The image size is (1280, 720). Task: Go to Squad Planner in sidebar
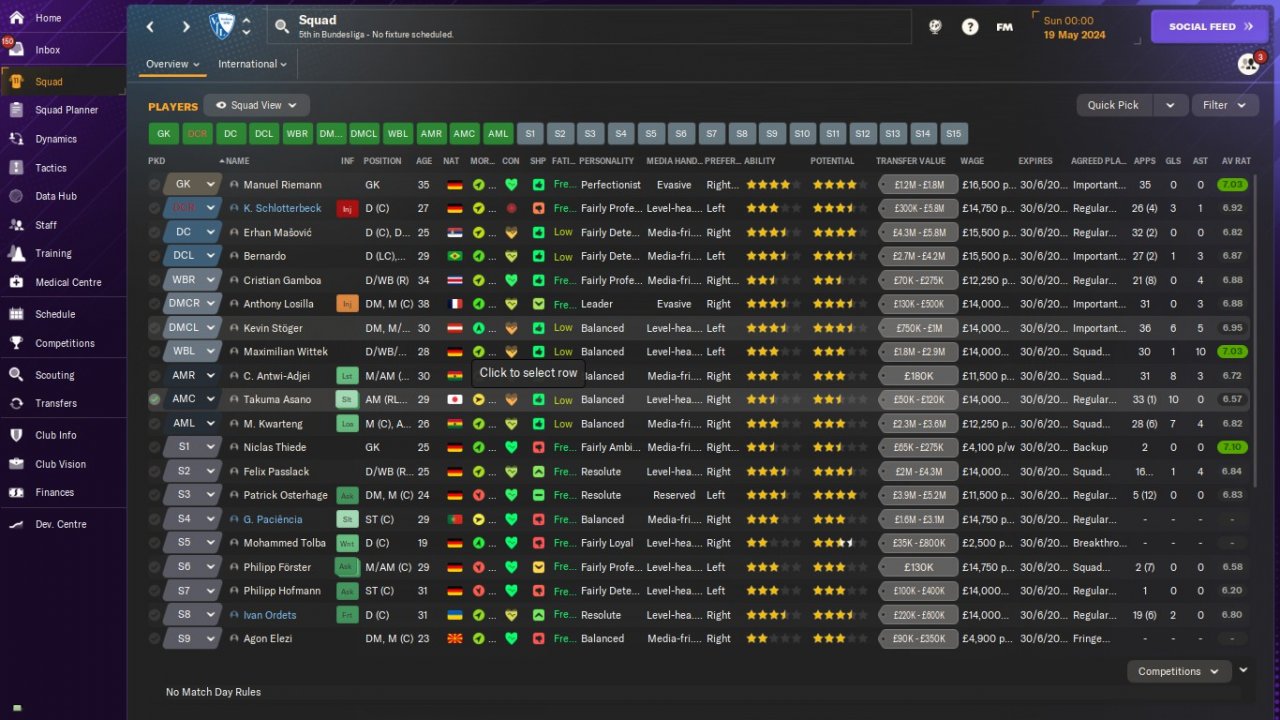point(66,110)
